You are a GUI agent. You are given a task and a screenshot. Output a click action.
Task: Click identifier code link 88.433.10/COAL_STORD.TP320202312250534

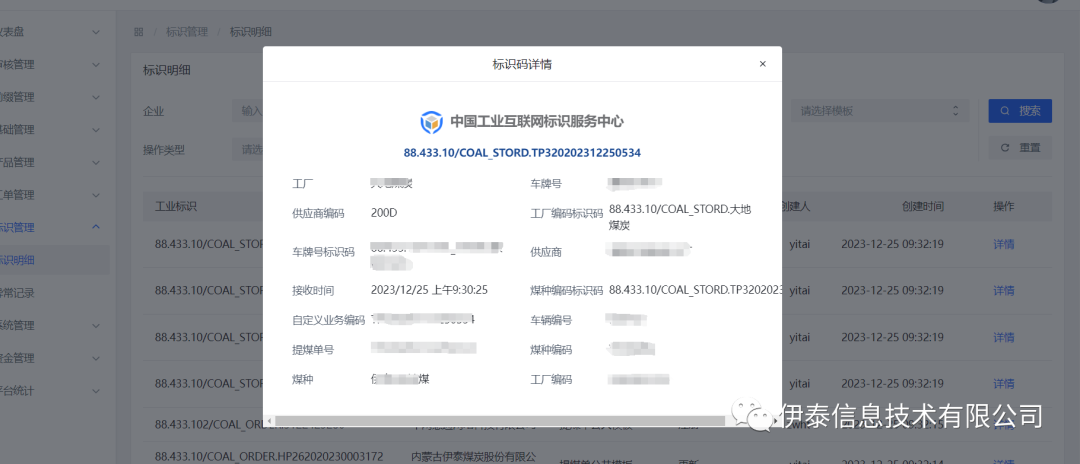(x=522, y=153)
